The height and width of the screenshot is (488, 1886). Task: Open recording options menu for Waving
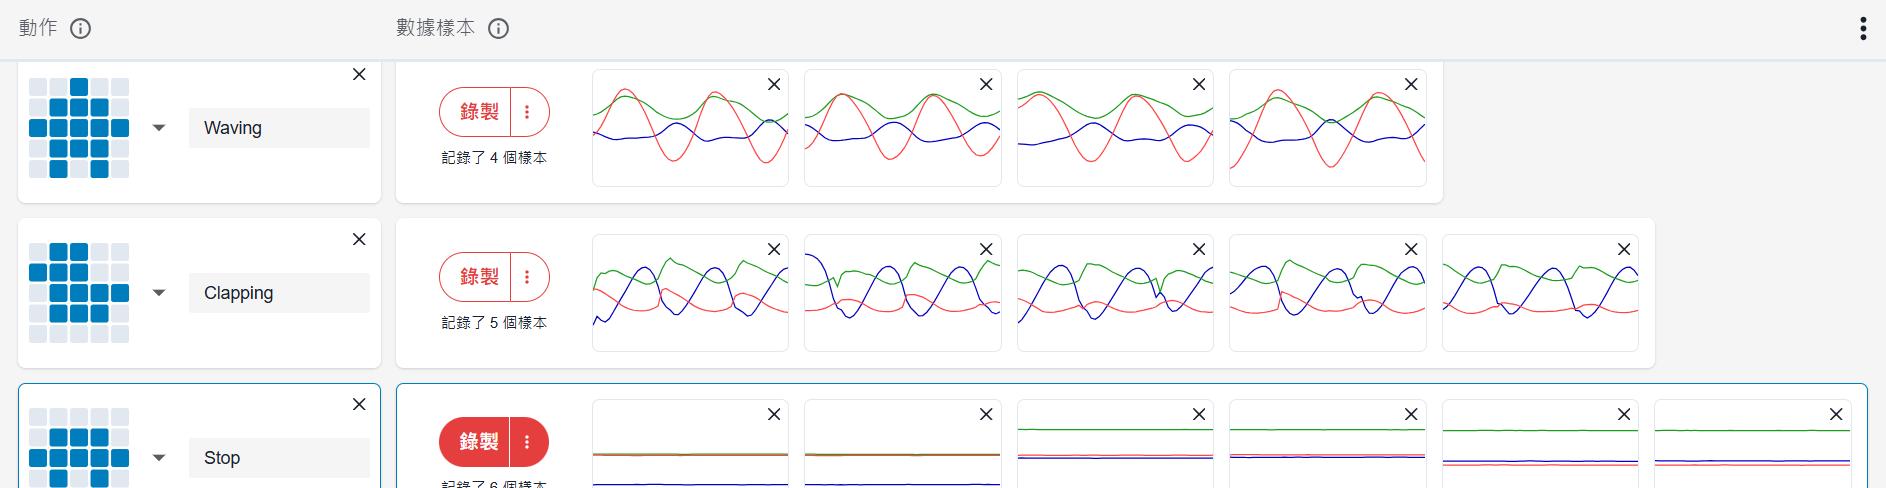pyautogui.click(x=528, y=112)
